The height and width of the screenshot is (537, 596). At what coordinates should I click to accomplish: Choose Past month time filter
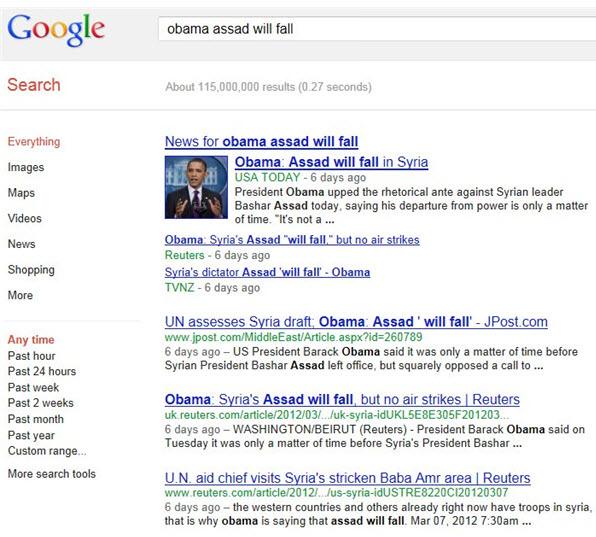[x=36, y=419]
